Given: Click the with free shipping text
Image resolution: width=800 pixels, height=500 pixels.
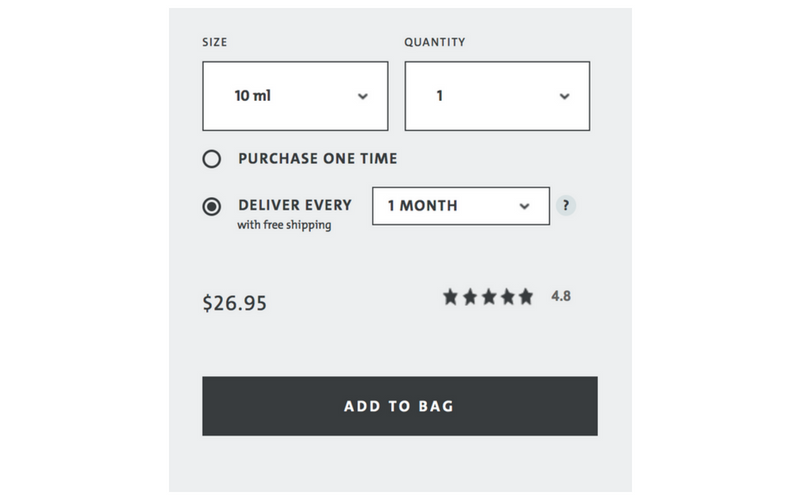Looking at the screenshot, I should tap(284, 225).
